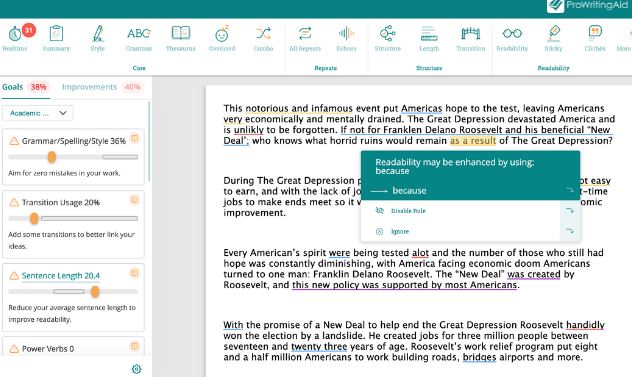The height and width of the screenshot is (377, 632).
Task: Open info icon on Grammar/Spelling/Style card
Action: click(x=135, y=138)
